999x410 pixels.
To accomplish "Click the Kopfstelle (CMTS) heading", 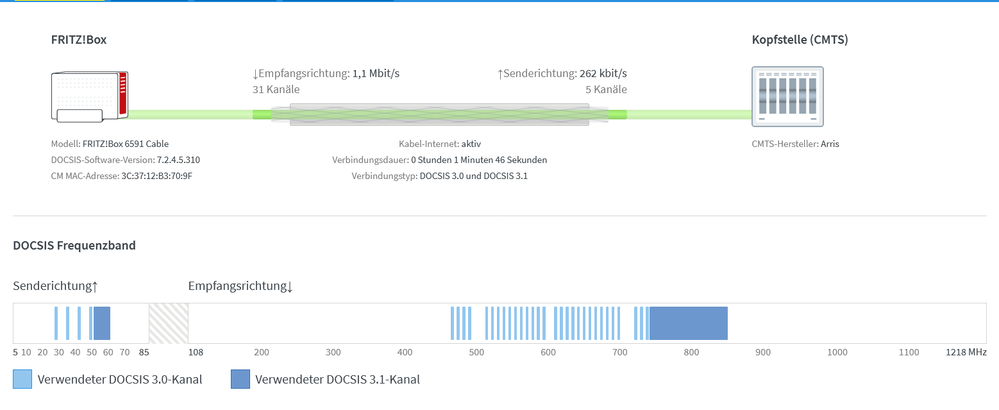I will tap(800, 39).
